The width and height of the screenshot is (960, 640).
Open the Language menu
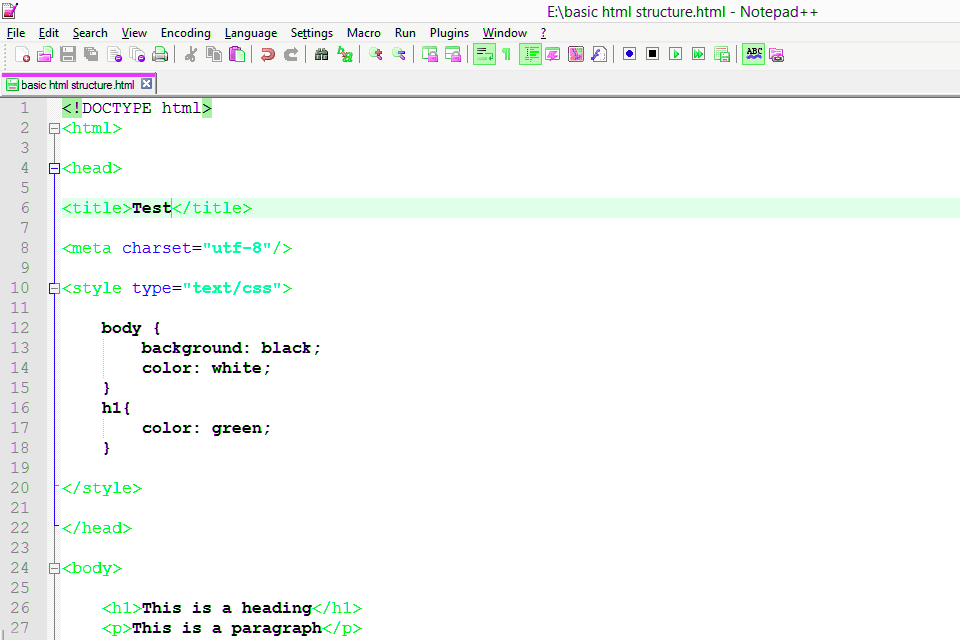[x=250, y=33]
